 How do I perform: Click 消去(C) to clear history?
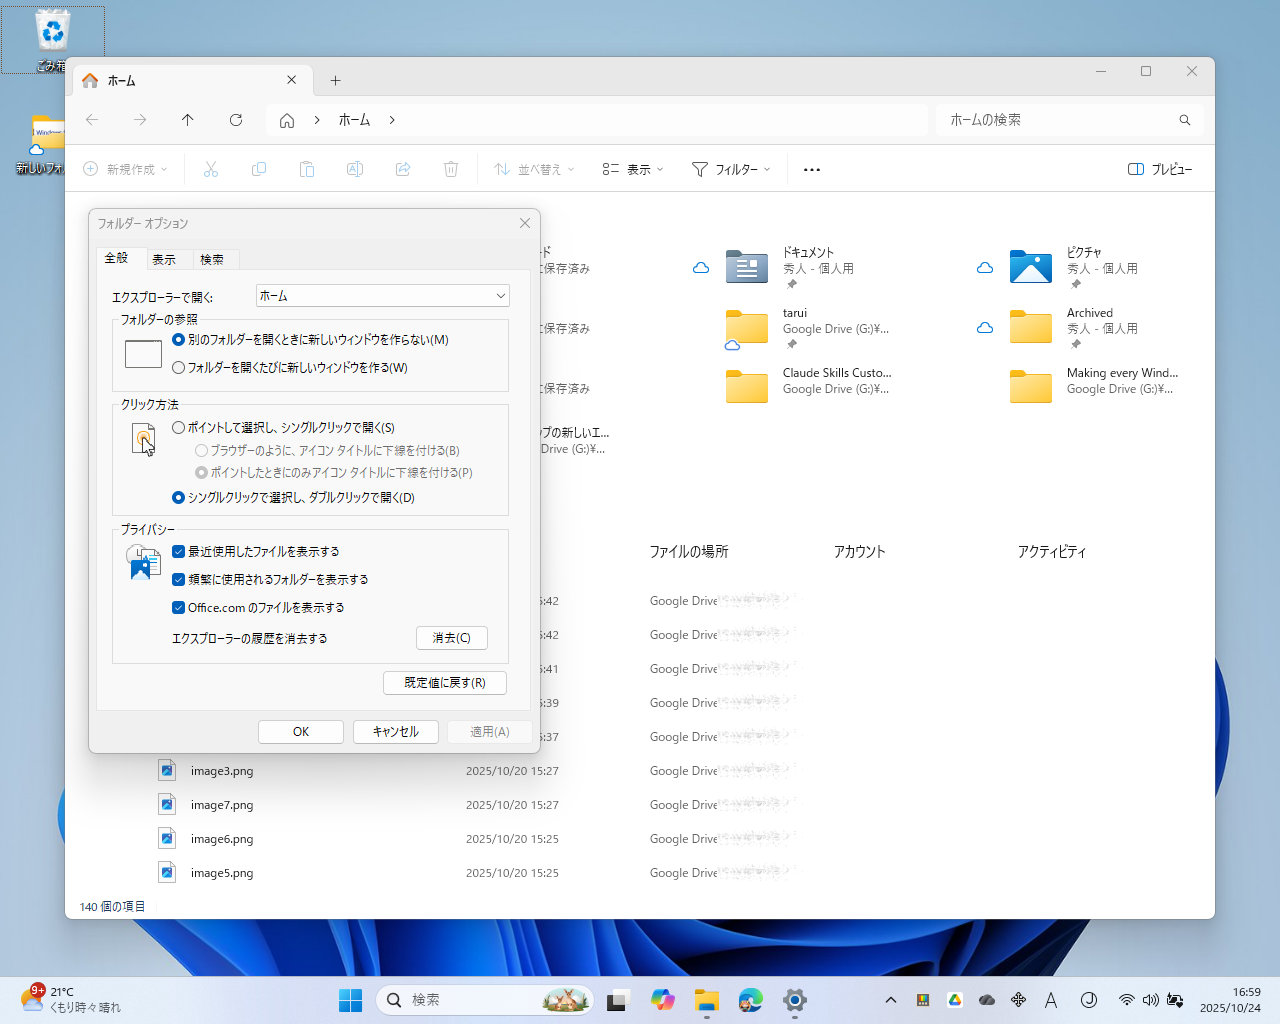pos(452,638)
